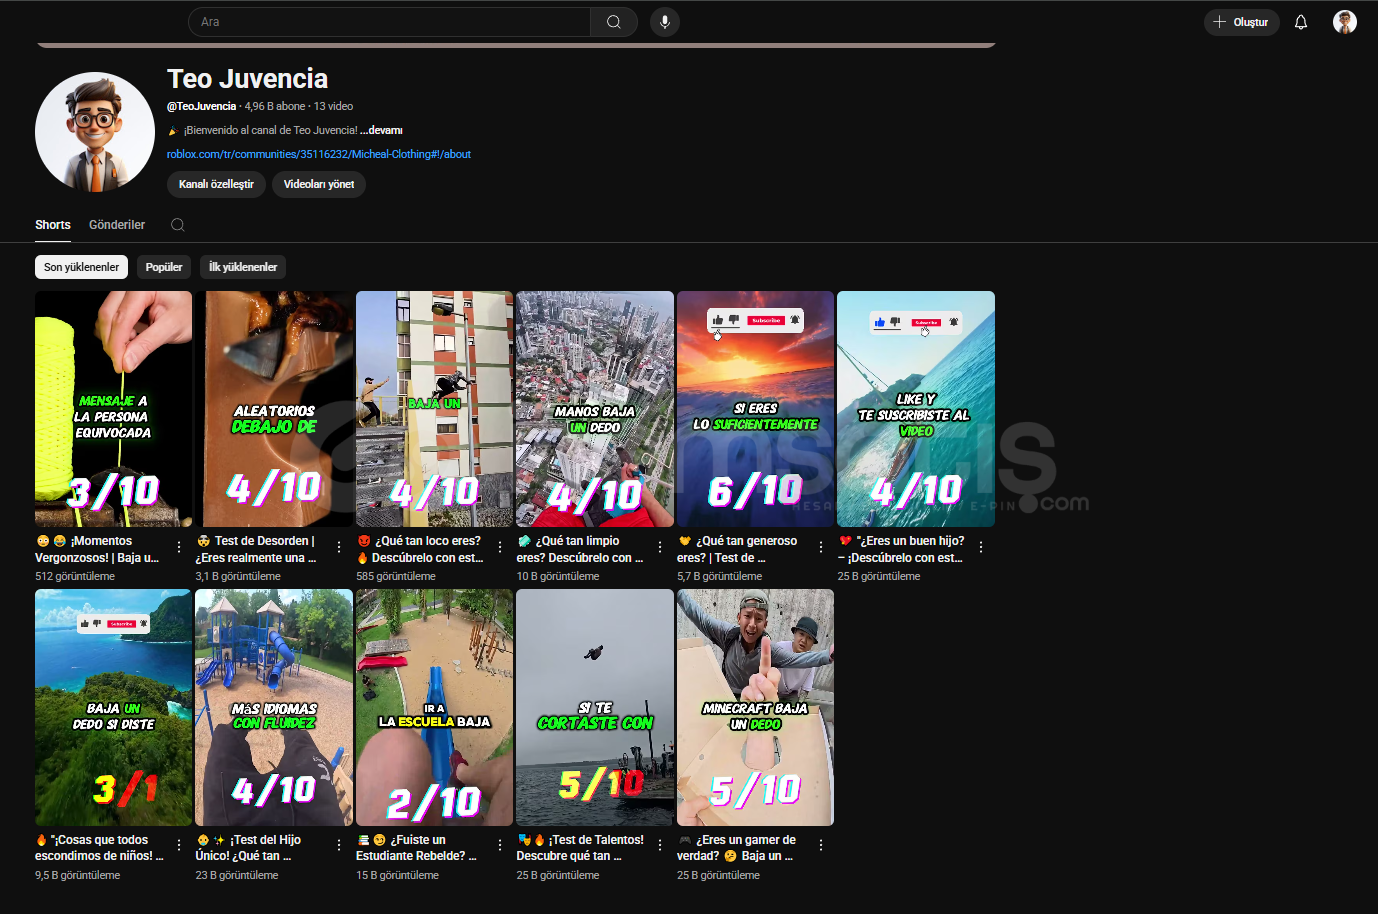The image size is (1378, 914).
Task: Open account avatar menu
Action: [x=1345, y=22]
